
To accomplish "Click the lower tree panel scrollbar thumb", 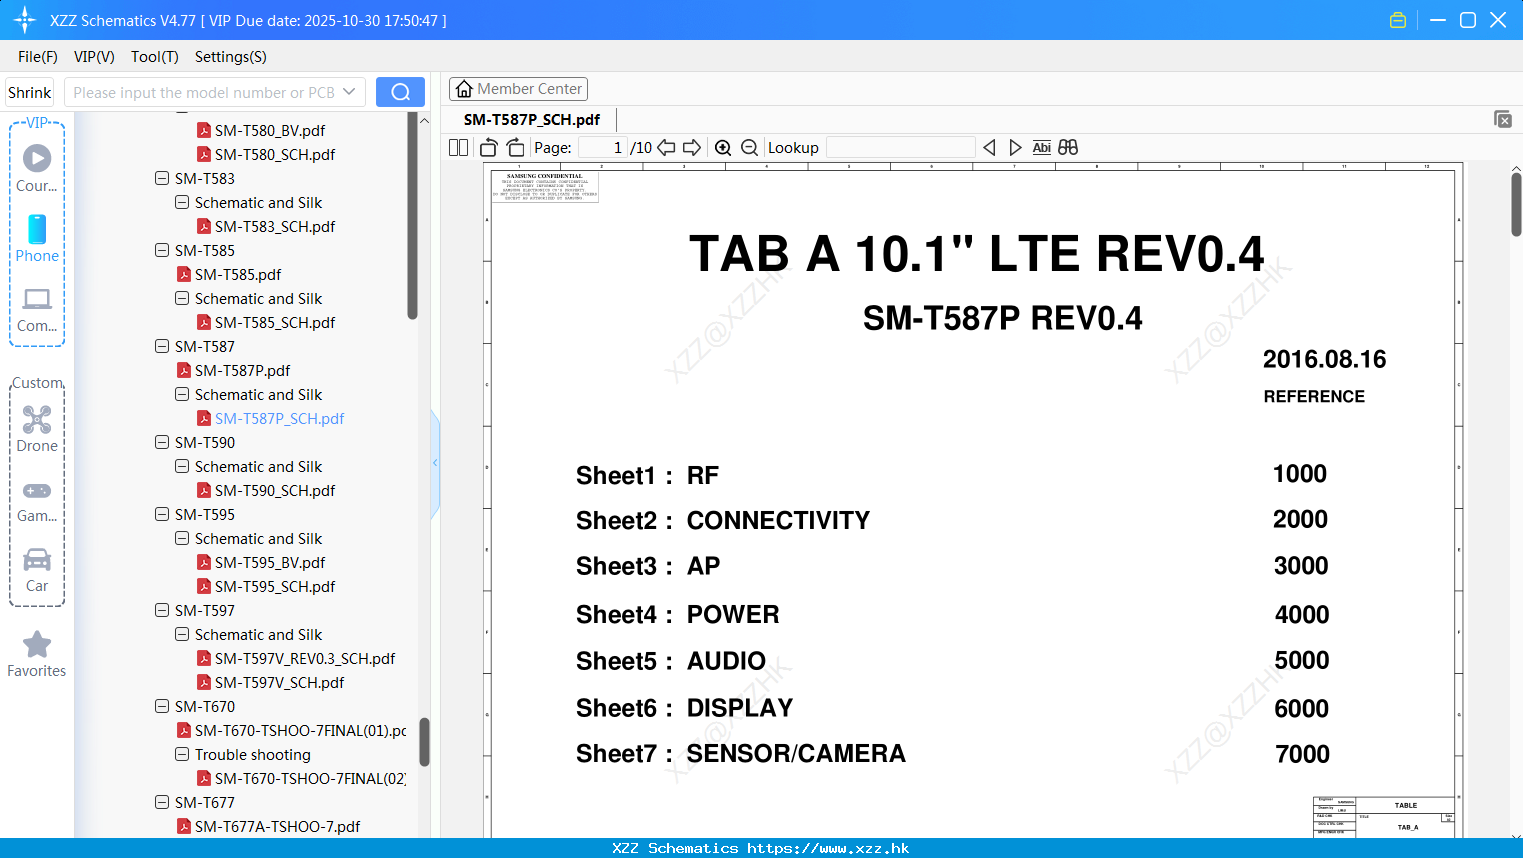I will (x=424, y=742).
